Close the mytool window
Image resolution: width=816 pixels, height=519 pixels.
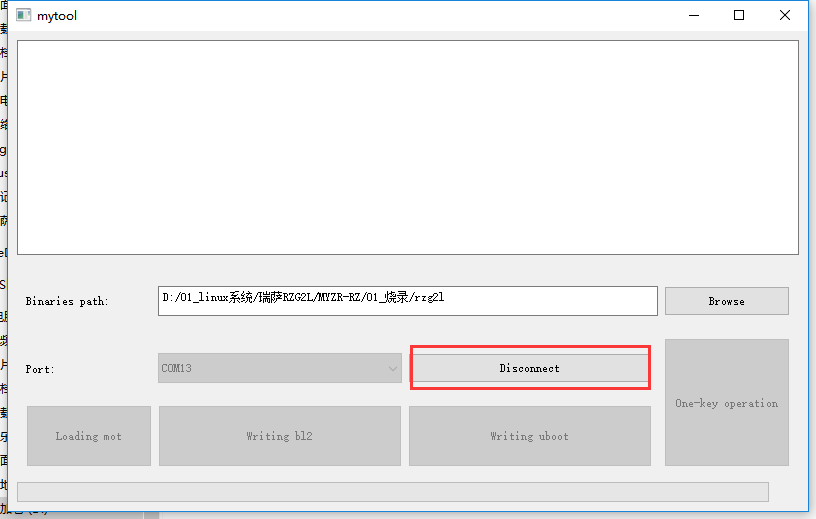pyautogui.click(x=785, y=15)
